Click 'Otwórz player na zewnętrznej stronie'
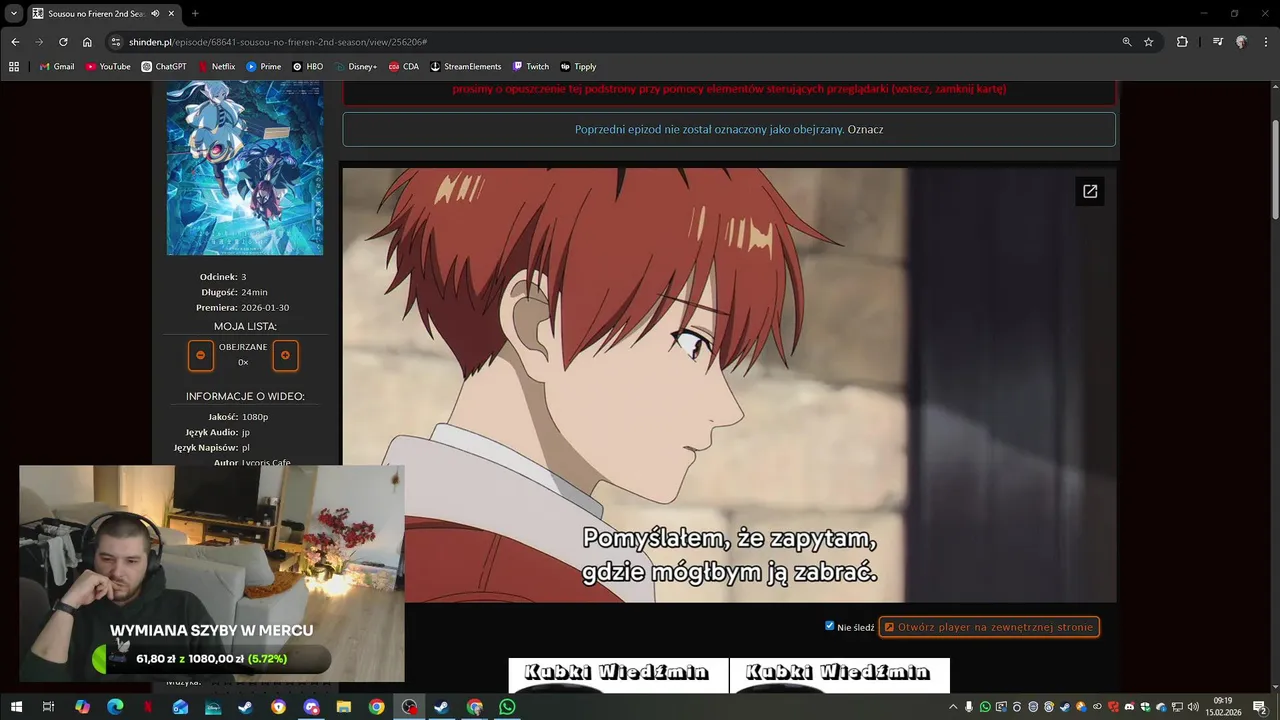 click(989, 627)
